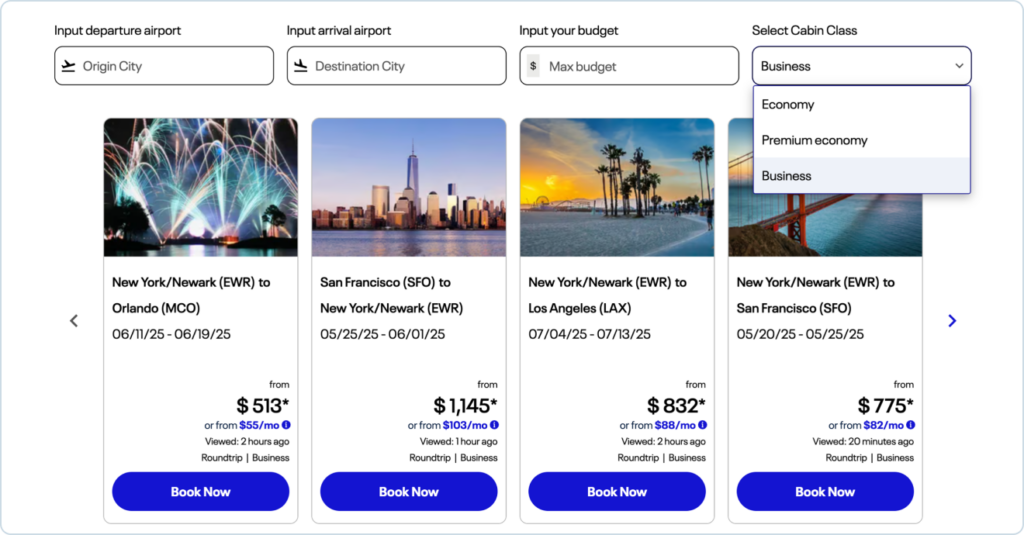Screen dimensions: 1024x535
Task: Click the Origin City input field
Action: 170,66
